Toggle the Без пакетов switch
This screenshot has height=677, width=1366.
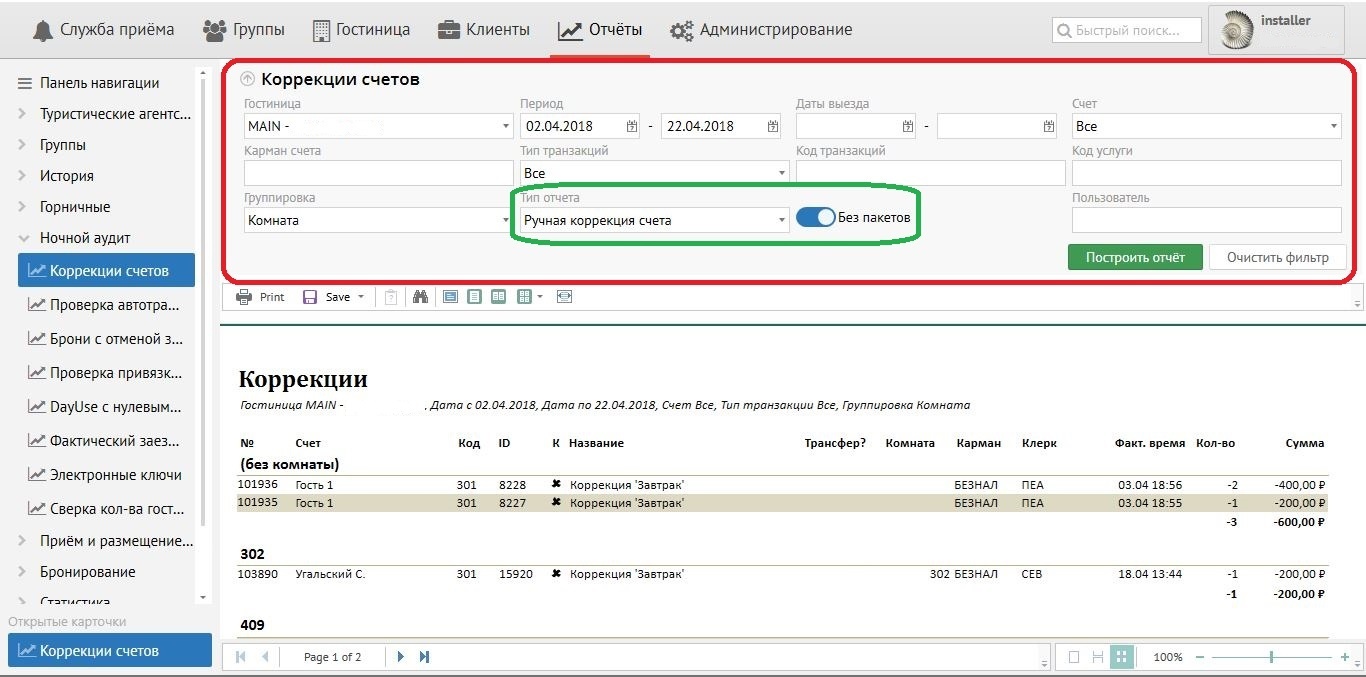pyautogui.click(x=815, y=217)
